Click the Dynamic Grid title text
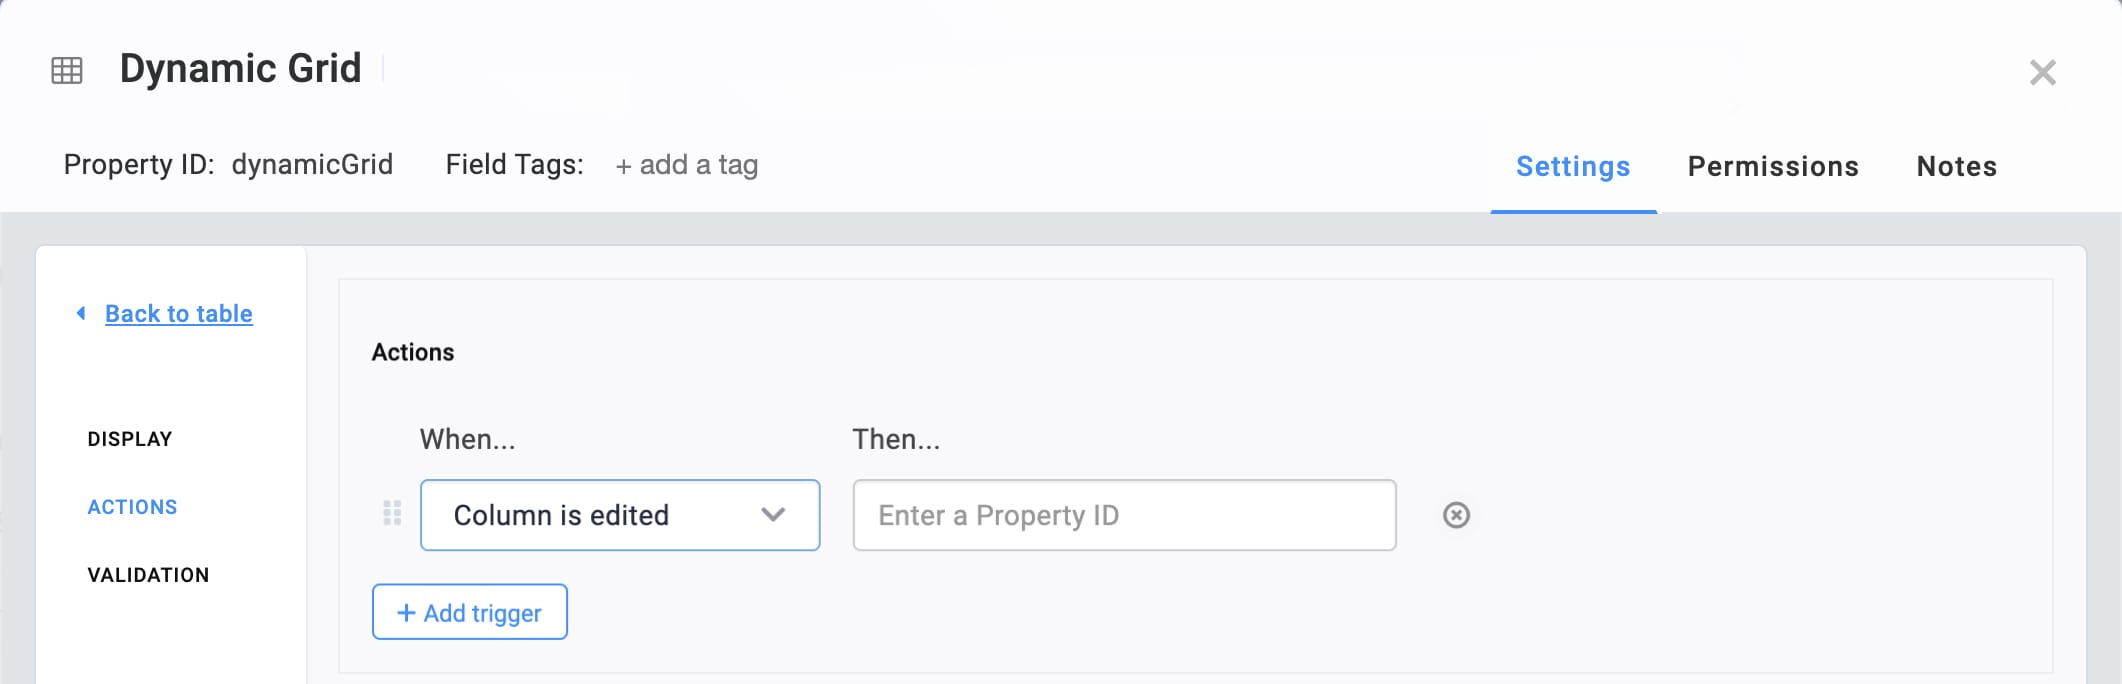Viewport: 2122px width, 684px height. coord(241,69)
